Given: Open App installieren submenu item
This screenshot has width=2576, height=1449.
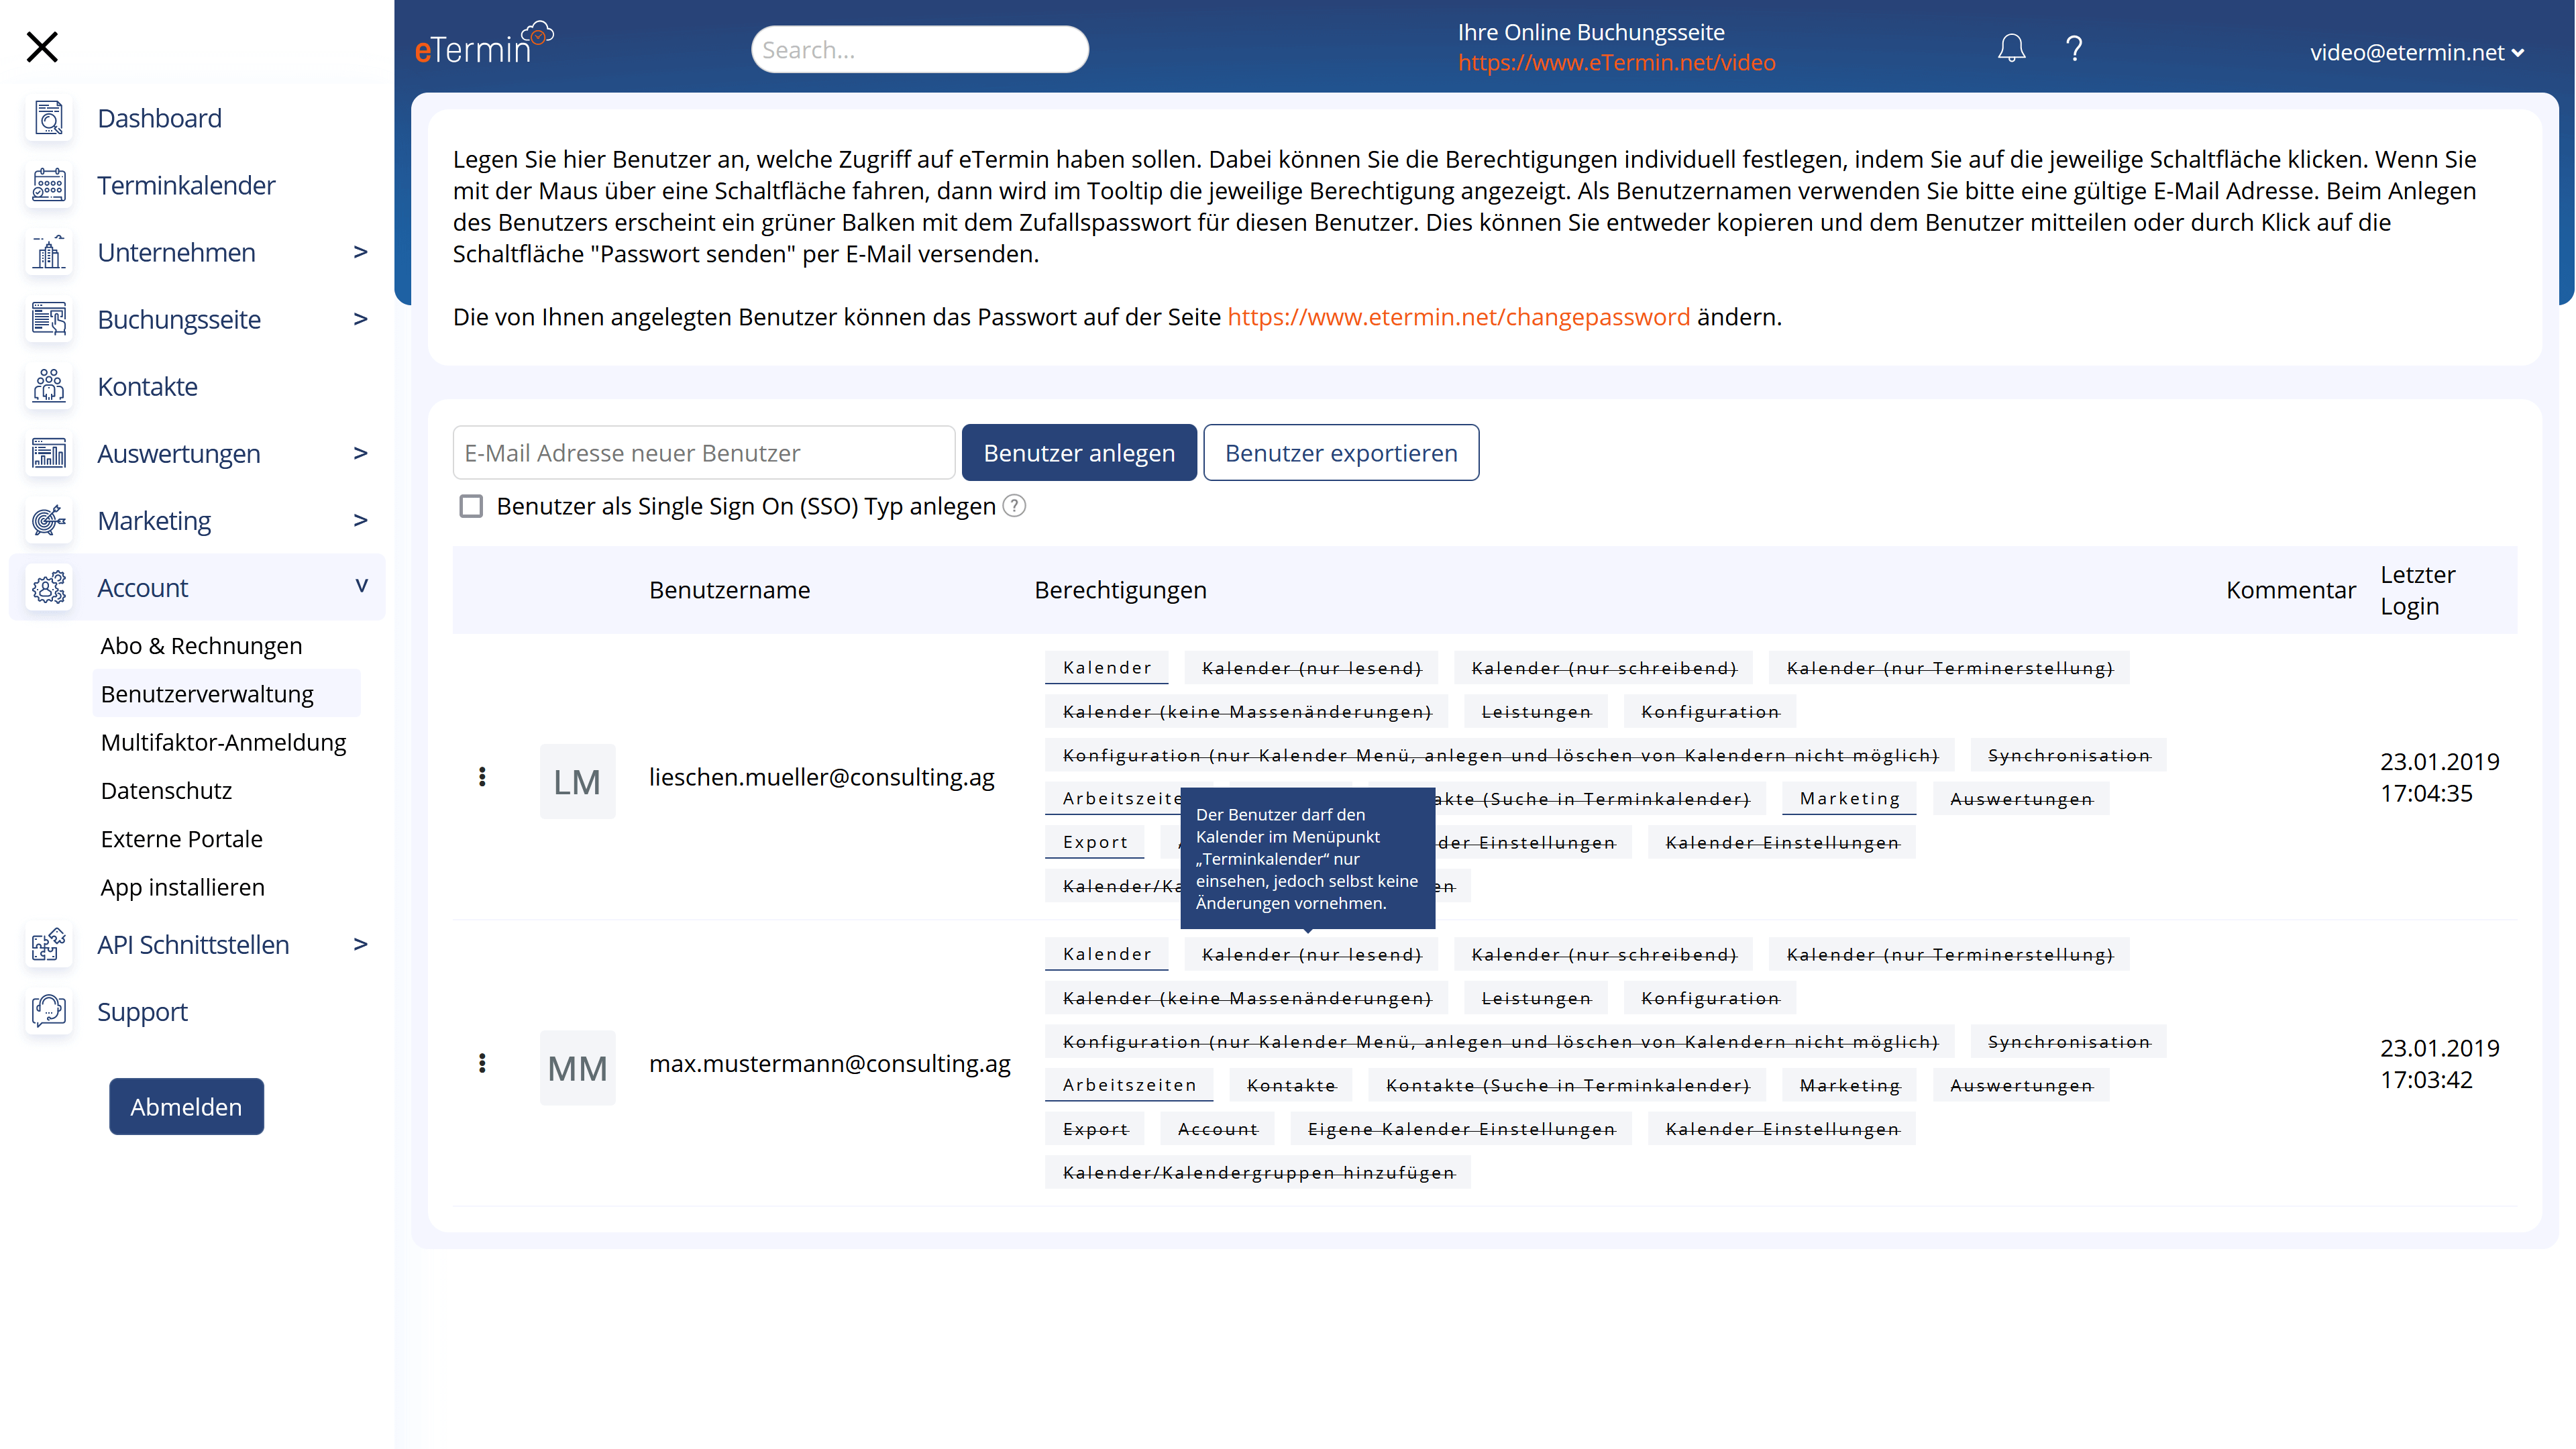Looking at the screenshot, I should 182,887.
